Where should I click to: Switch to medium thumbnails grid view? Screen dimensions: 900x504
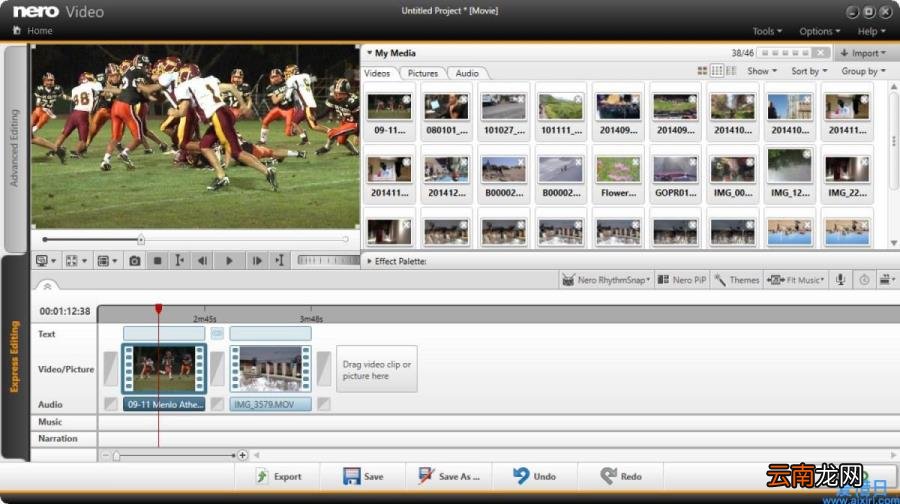pos(717,71)
